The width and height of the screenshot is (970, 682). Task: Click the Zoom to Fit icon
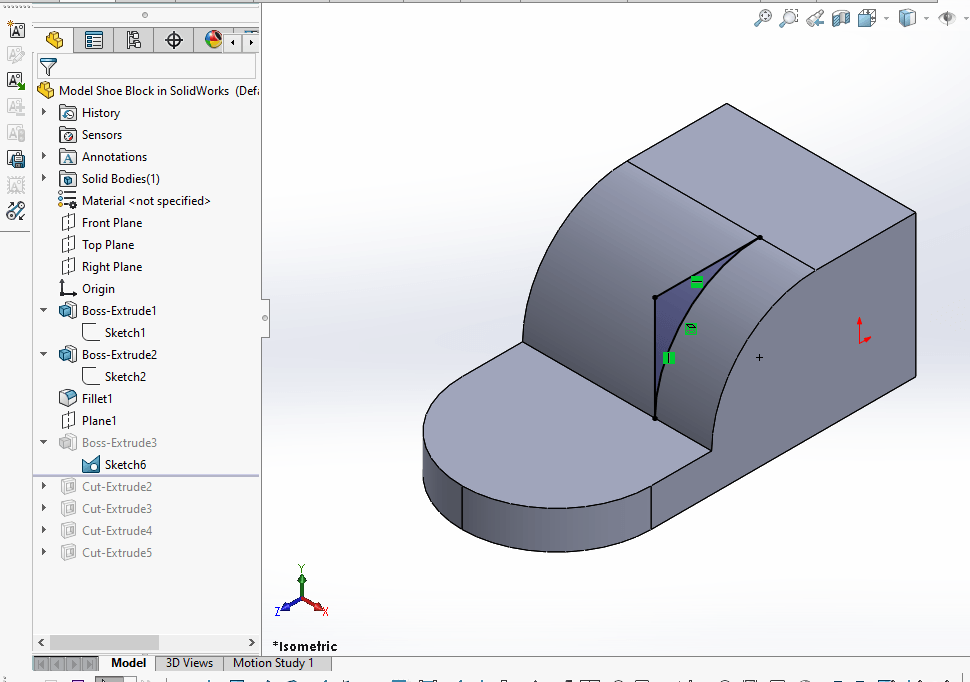click(763, 18)
